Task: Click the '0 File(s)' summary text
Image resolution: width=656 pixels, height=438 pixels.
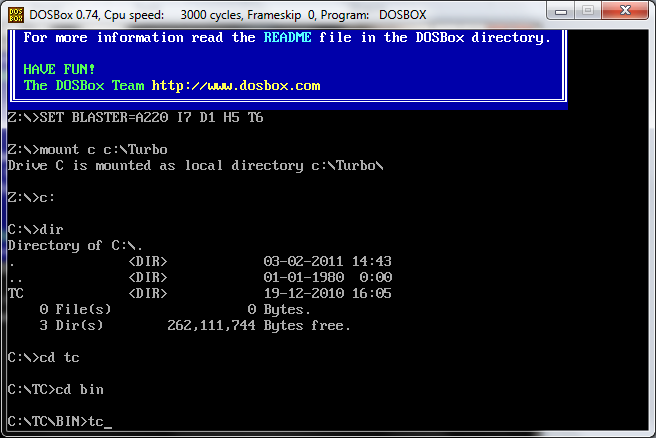Action: pos(75,310)
